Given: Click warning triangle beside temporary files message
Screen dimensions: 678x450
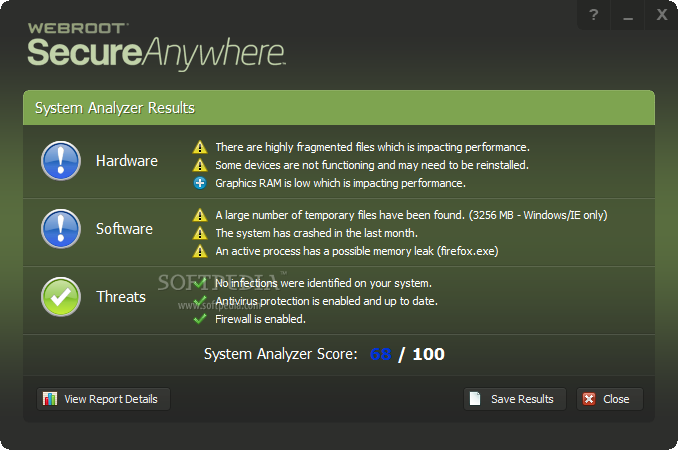Looking at the screenshot, I should coord(200,215).
